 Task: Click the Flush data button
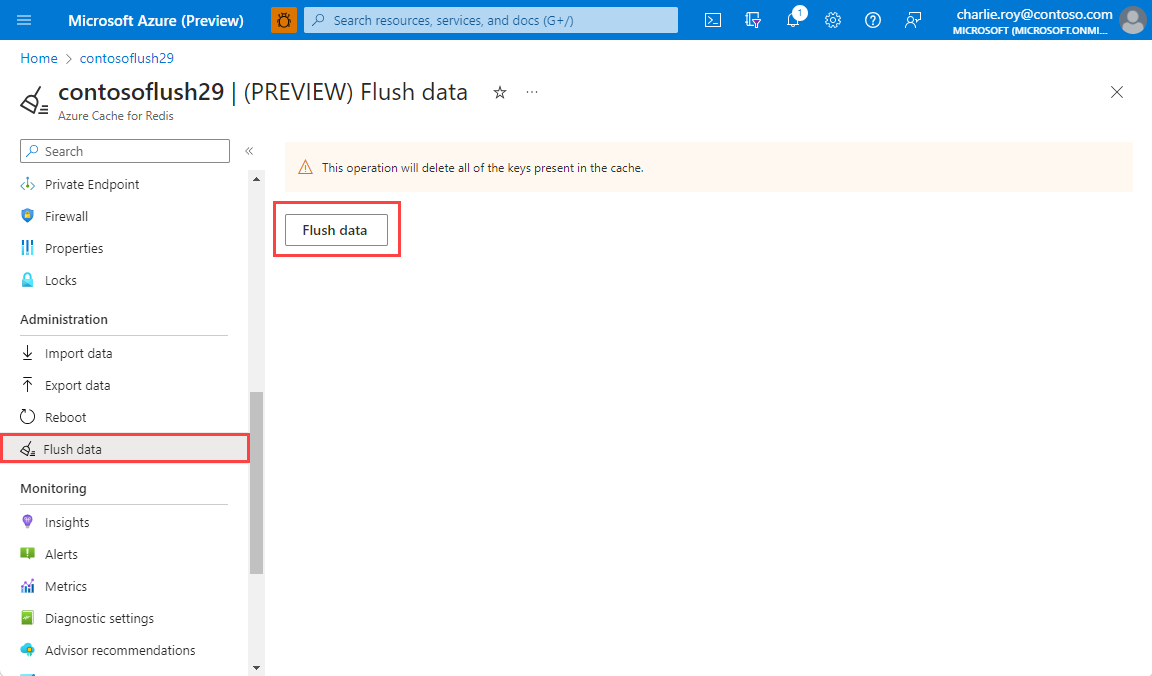click(335, 229)
